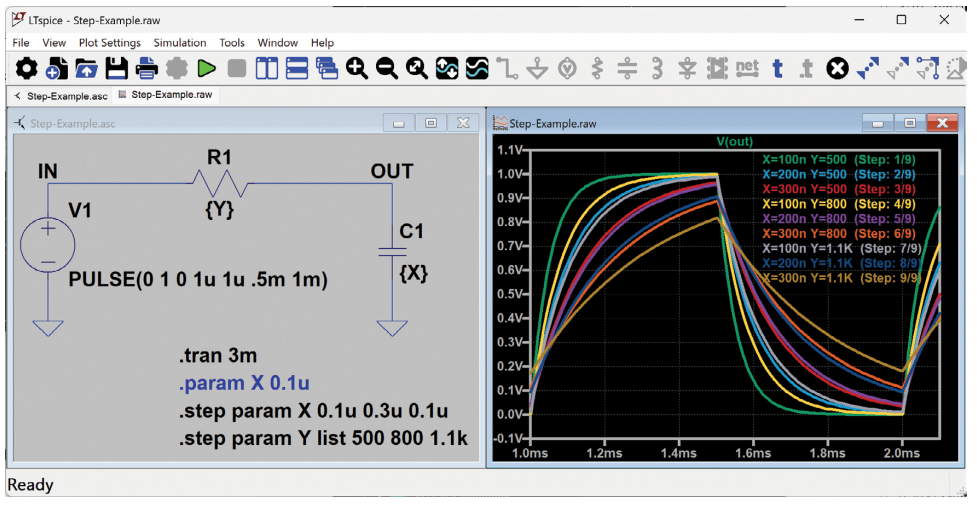Zoom in with the magnifier plus icon
977x506 pixels.
356,68
